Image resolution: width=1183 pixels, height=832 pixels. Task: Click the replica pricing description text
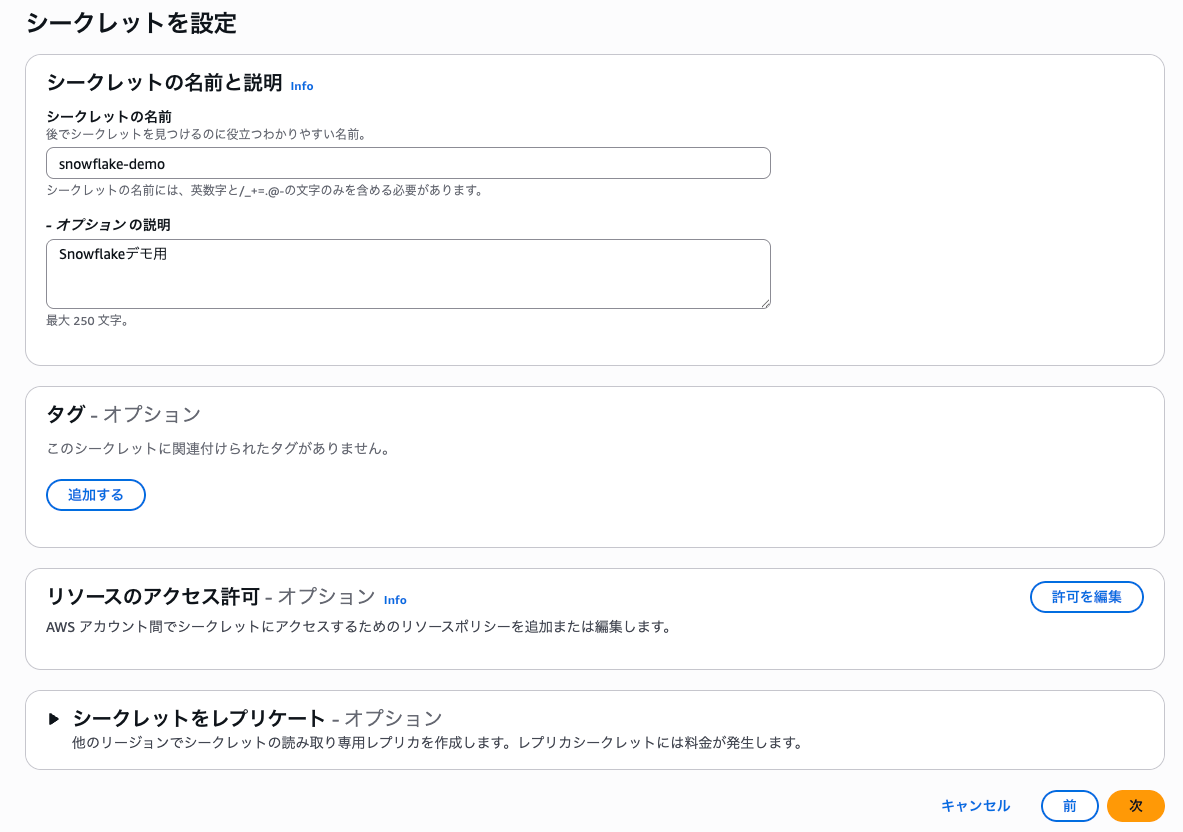click(437, 743)
